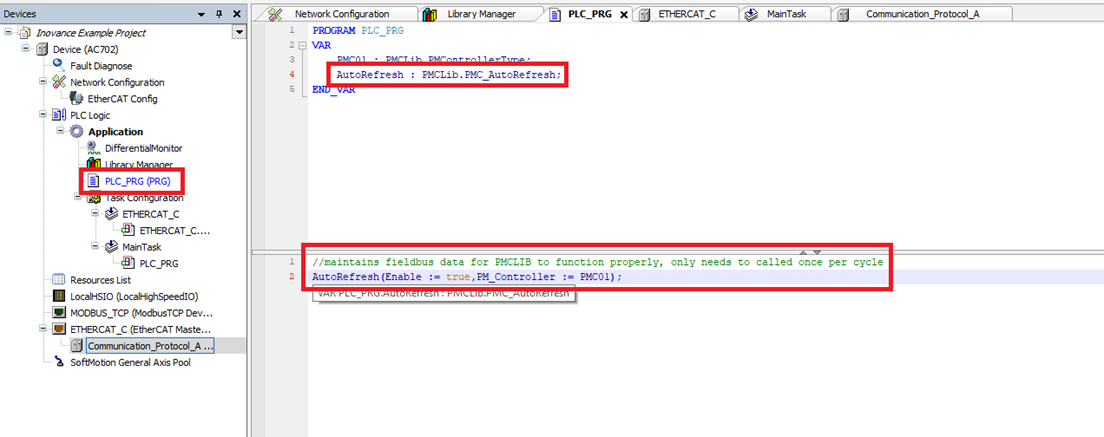Click the DifferentialMonitor icon
The width and height of the screenshot is (1104, 437).
[x=94, y=148]
